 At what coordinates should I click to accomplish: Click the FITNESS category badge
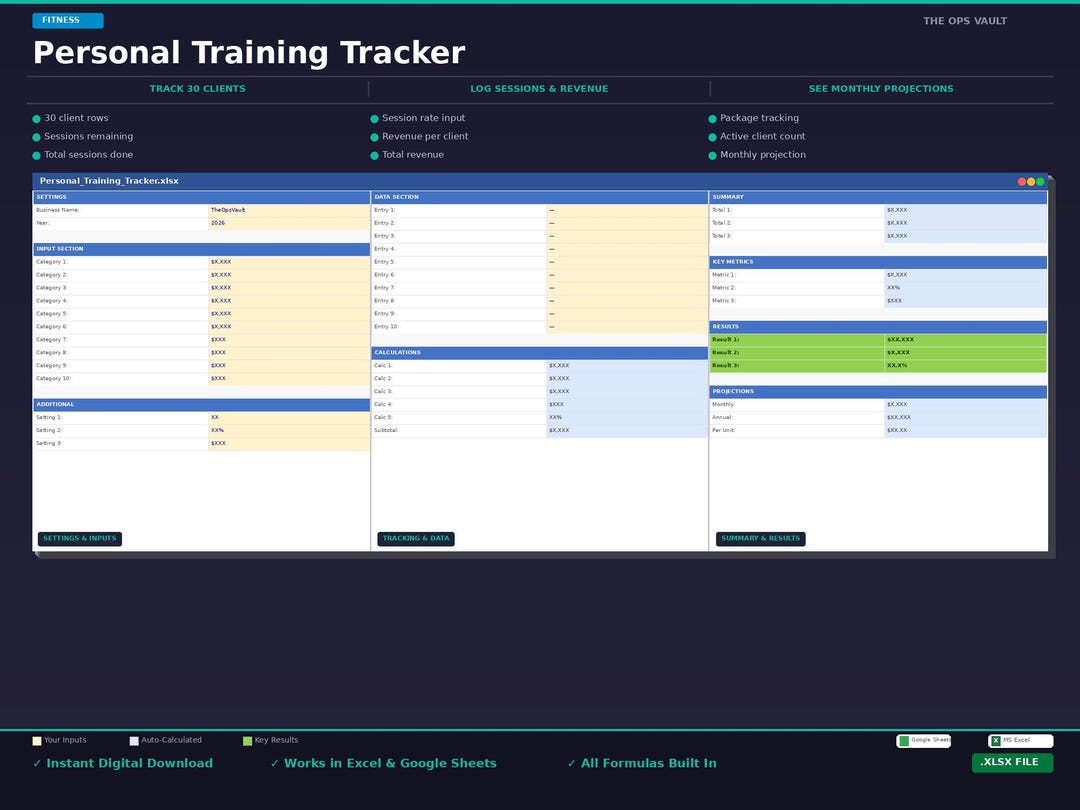68,21
